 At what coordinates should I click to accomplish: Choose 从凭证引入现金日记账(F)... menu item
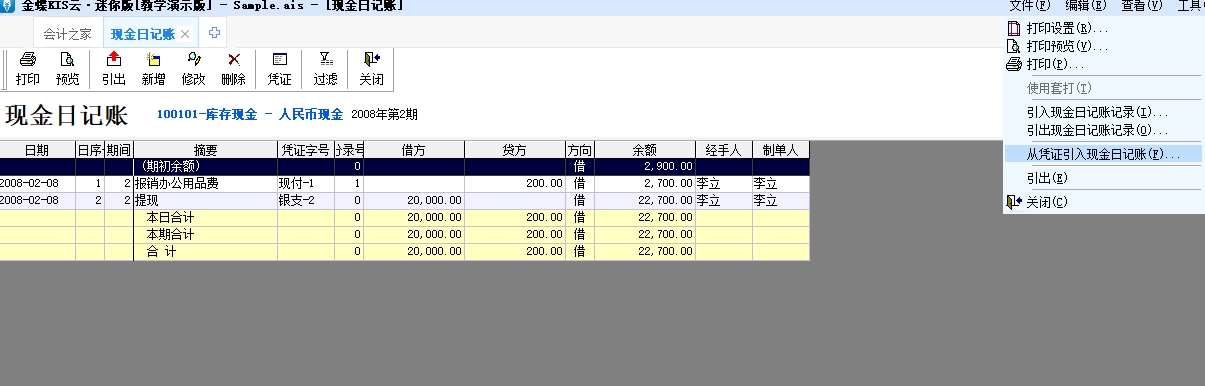(x=1105, y=154)
